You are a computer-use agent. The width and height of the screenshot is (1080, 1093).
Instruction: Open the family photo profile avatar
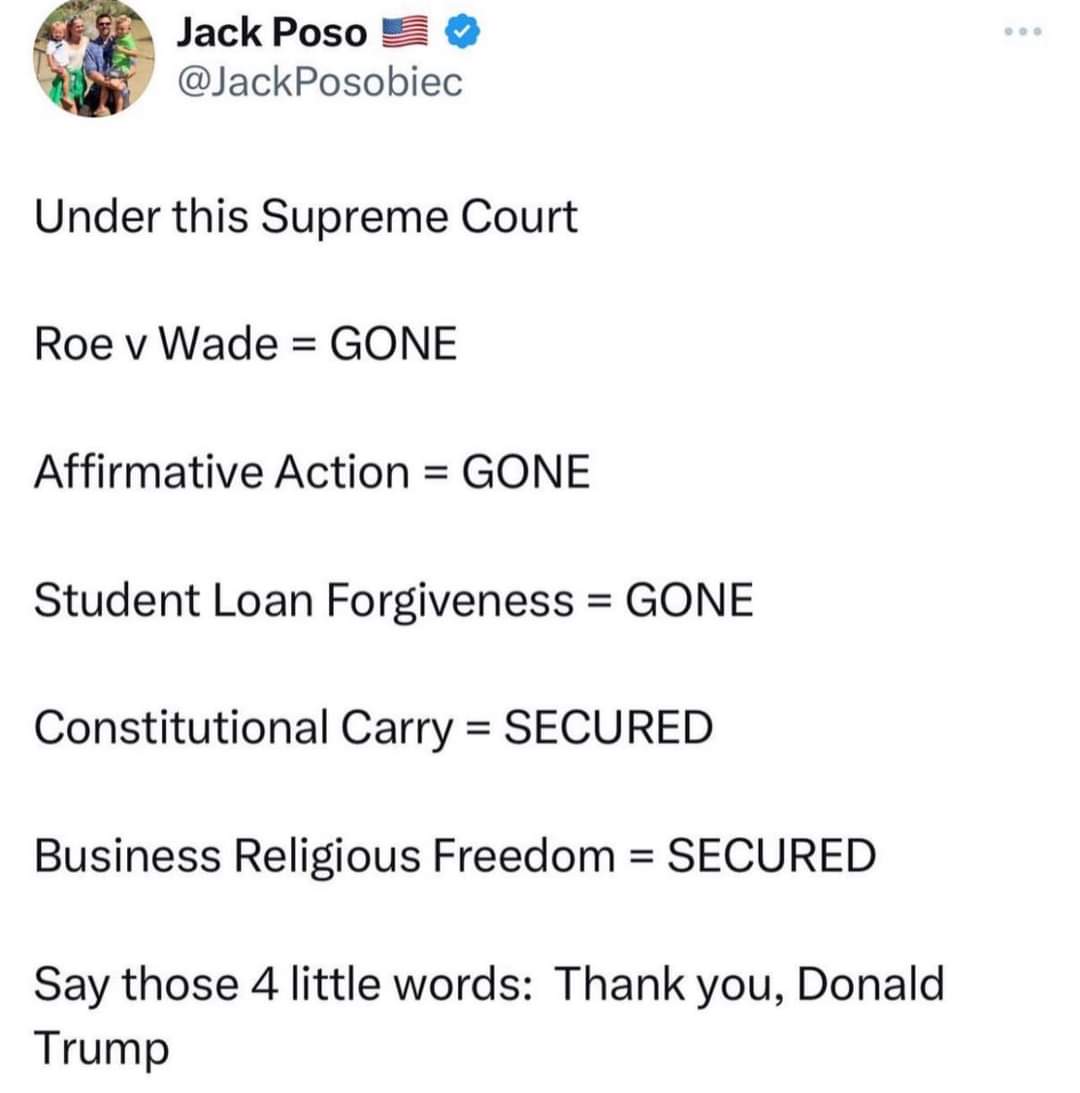(x=94, y=57)
